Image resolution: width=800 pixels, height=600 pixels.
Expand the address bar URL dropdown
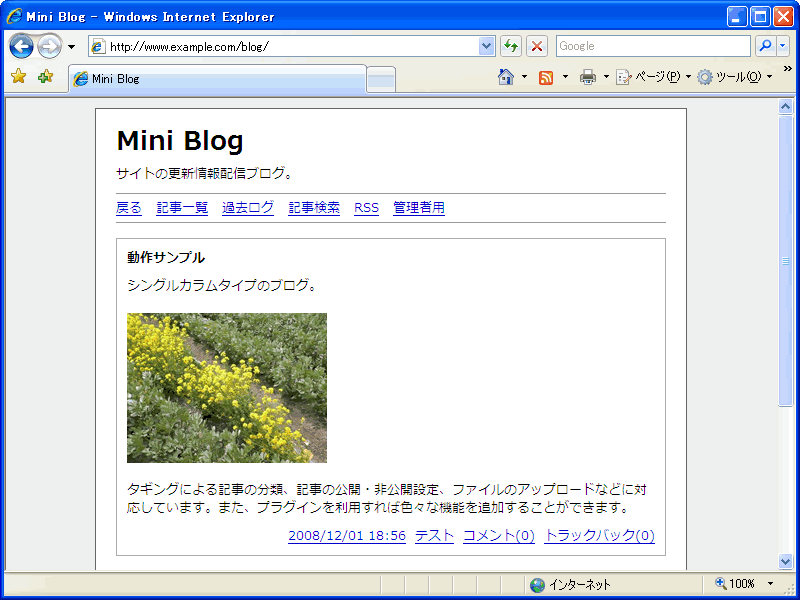(x=487, y=46)
